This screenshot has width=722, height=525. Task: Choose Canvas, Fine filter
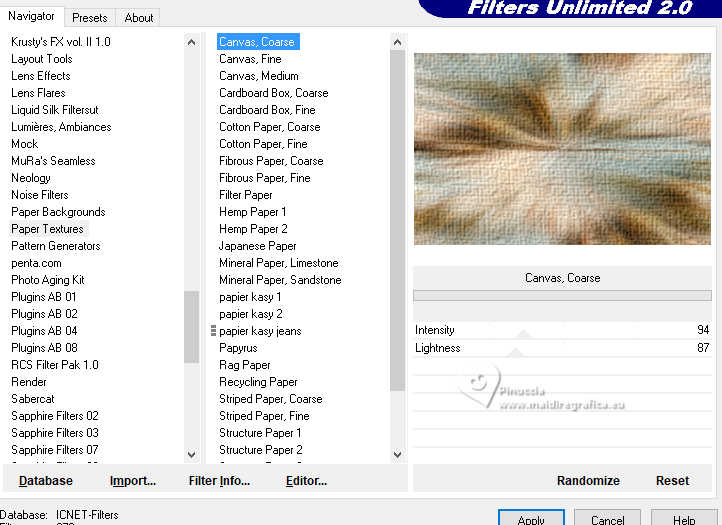(250, 59)
